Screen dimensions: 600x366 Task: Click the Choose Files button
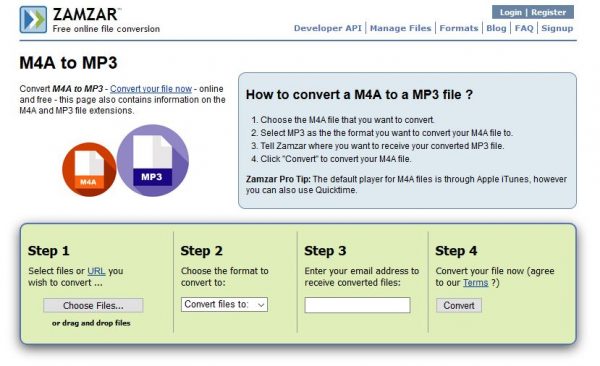coord(93,306)
